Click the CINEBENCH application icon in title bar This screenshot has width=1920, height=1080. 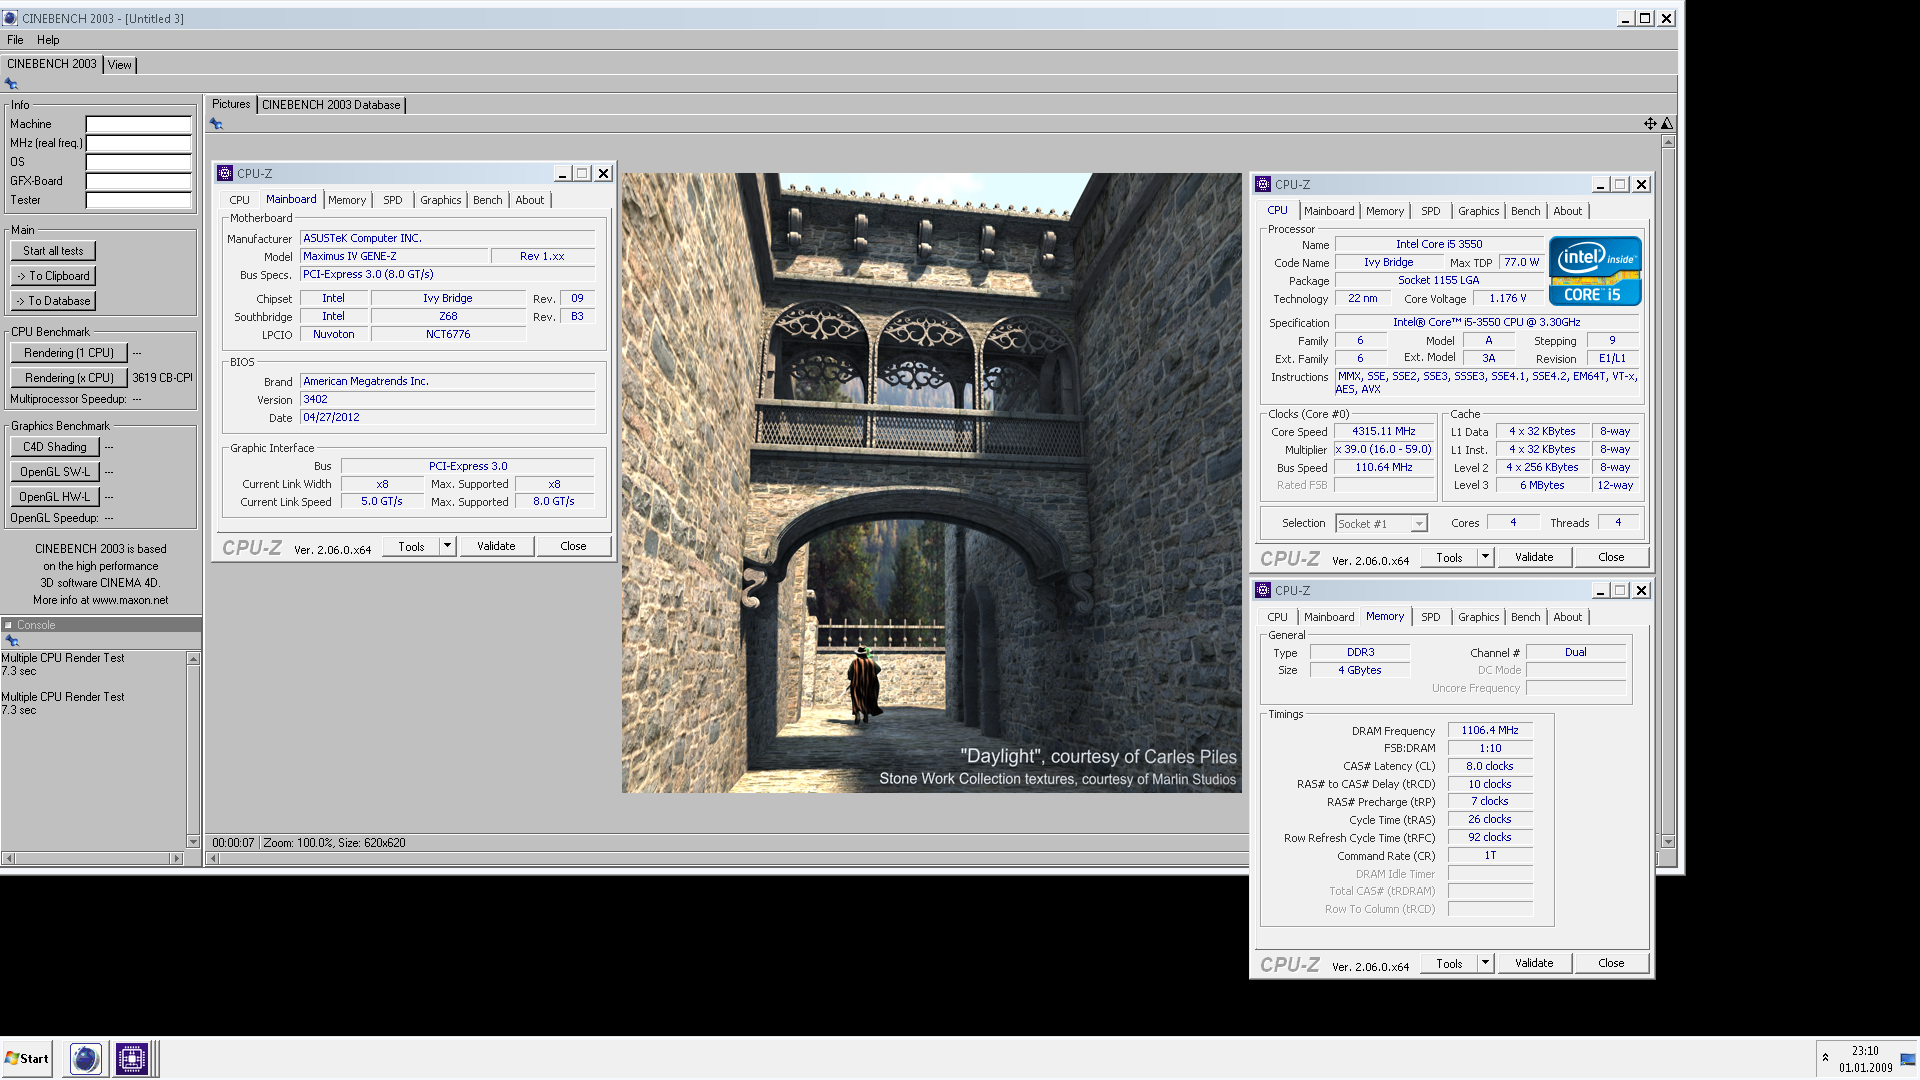click(x=10, y=18)
